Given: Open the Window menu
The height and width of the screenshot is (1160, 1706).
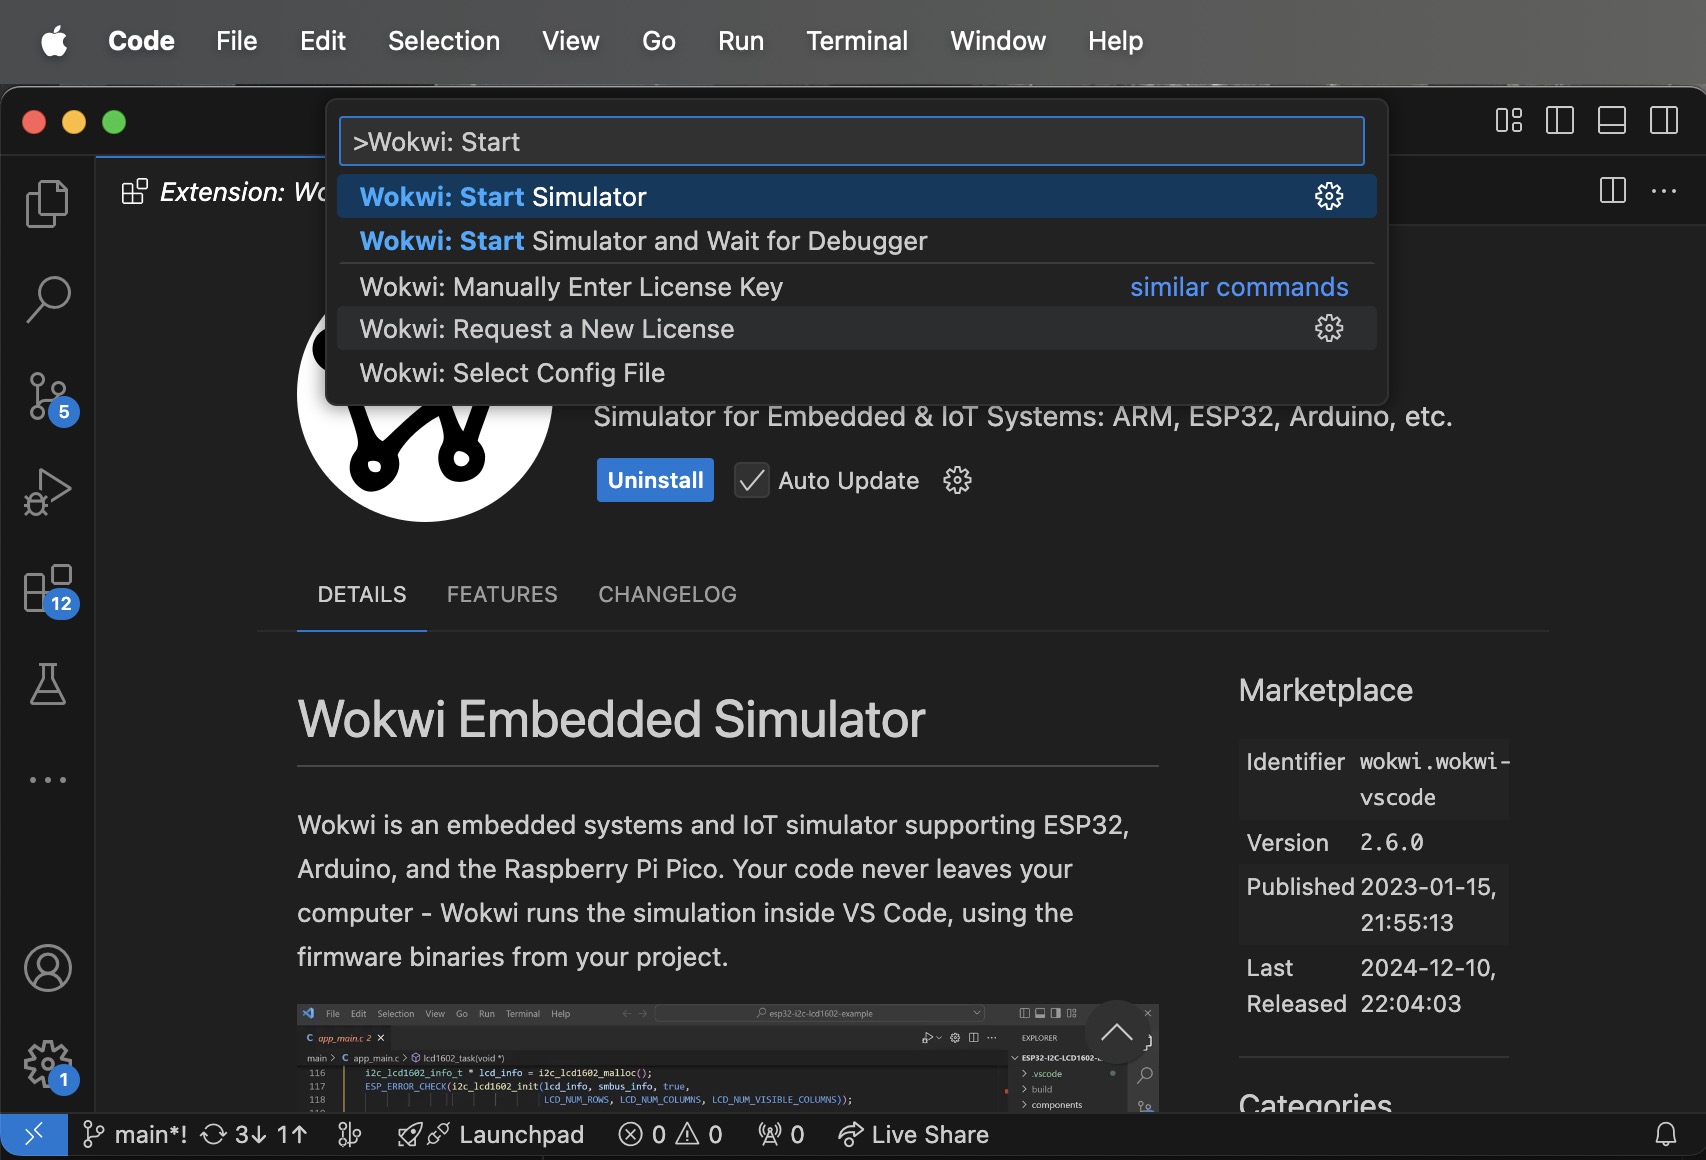Looking at the screenshot, I should pos(997,41).
